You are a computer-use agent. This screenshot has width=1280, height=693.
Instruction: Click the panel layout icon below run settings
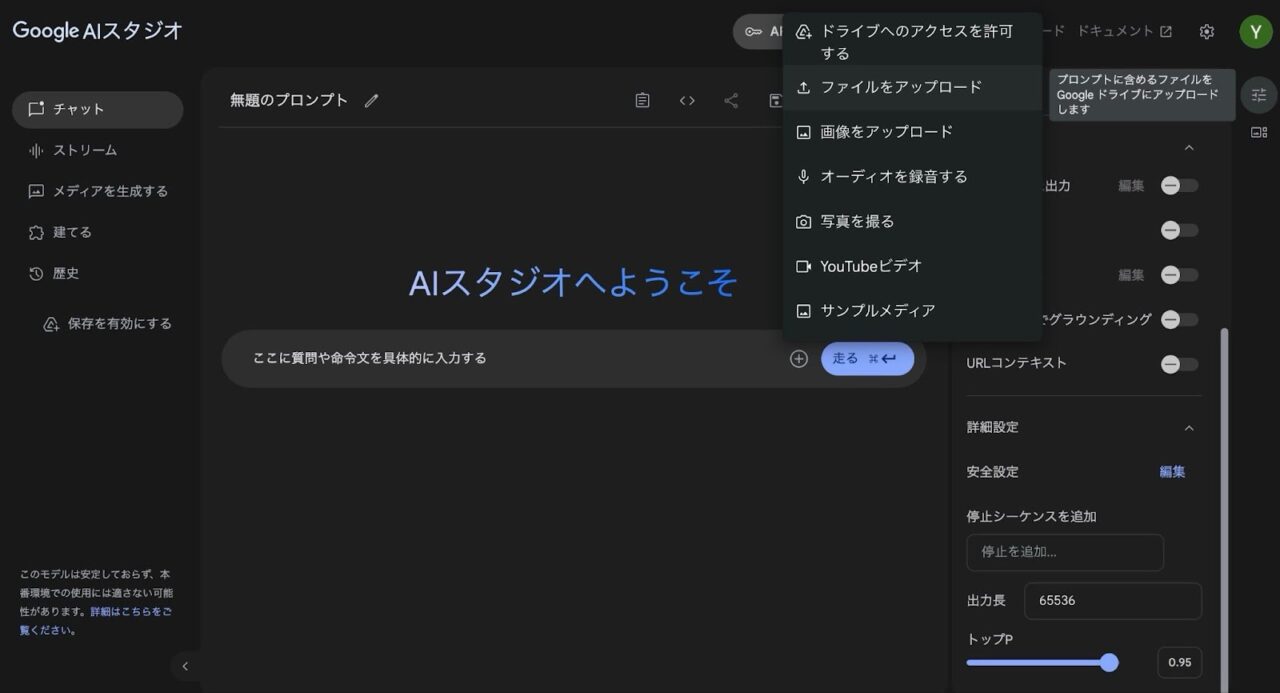coord(1259,133)
